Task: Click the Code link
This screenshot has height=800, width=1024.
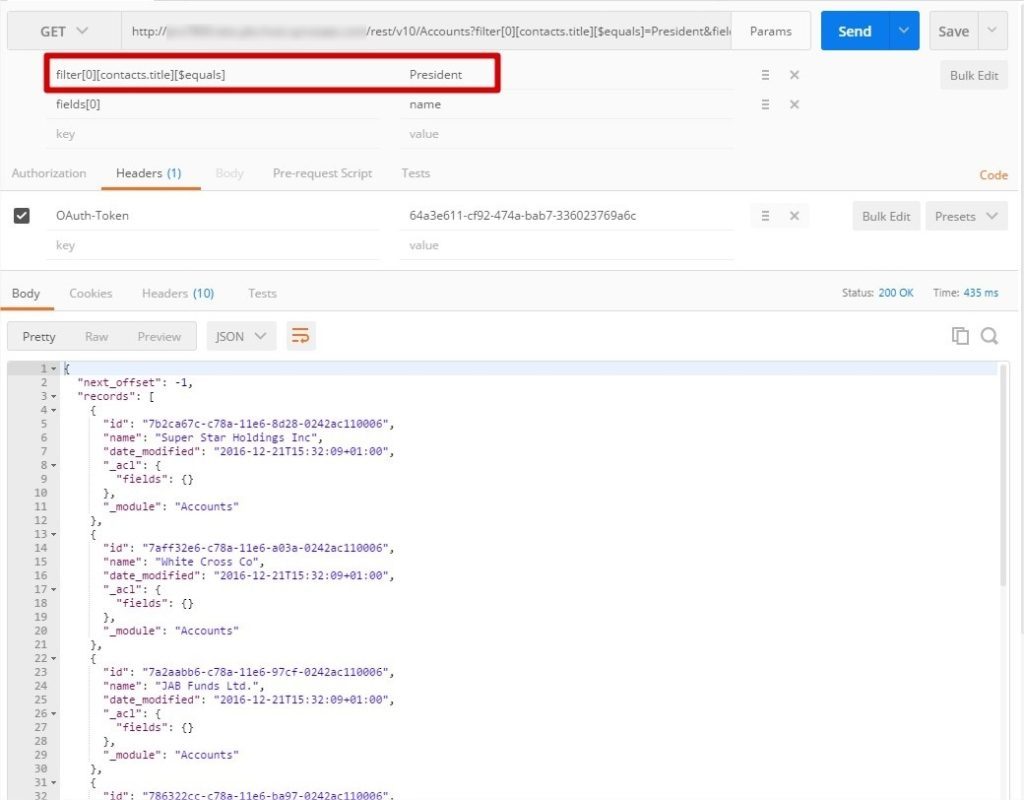Action: [x=992, y=175]
